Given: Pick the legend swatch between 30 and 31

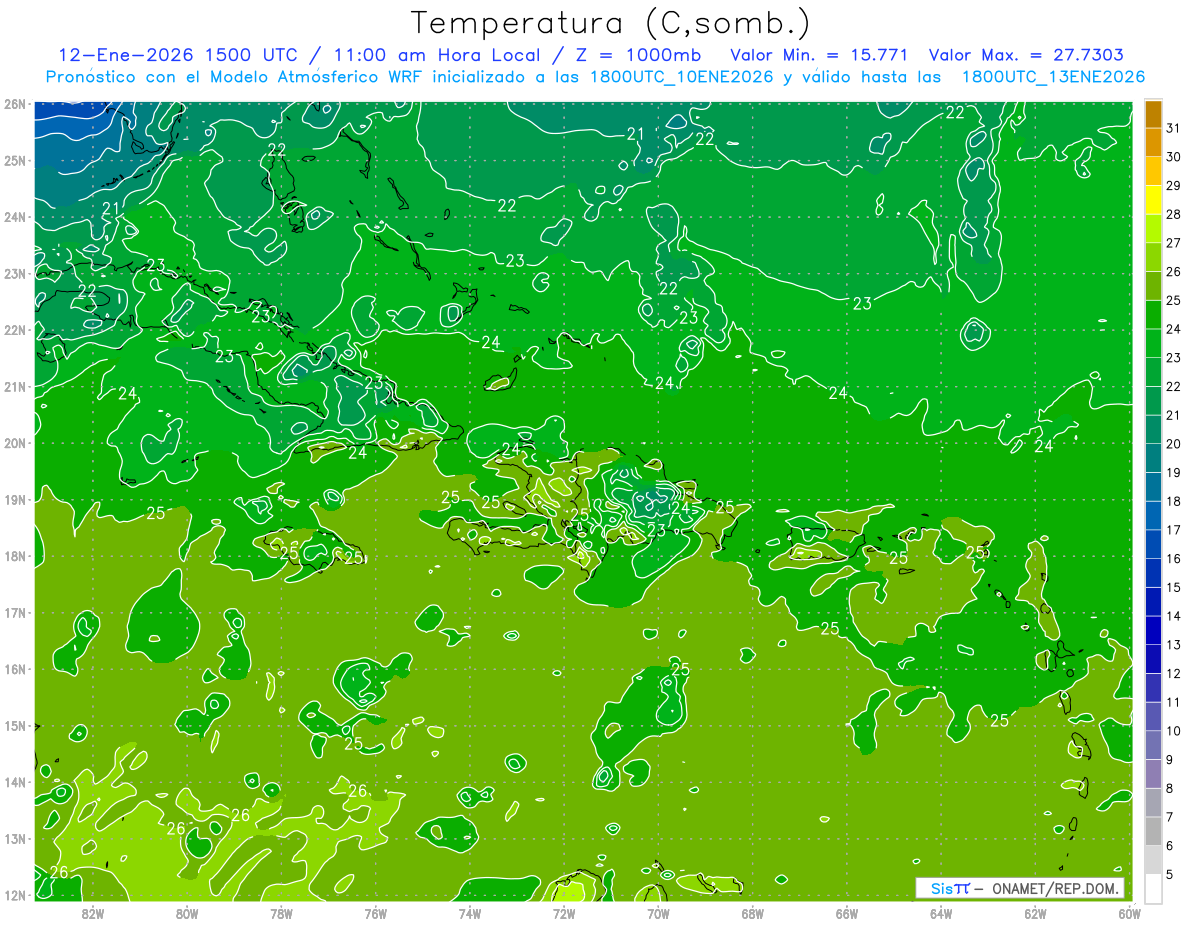Looking at the screenshot, I should pos(1153,143).
